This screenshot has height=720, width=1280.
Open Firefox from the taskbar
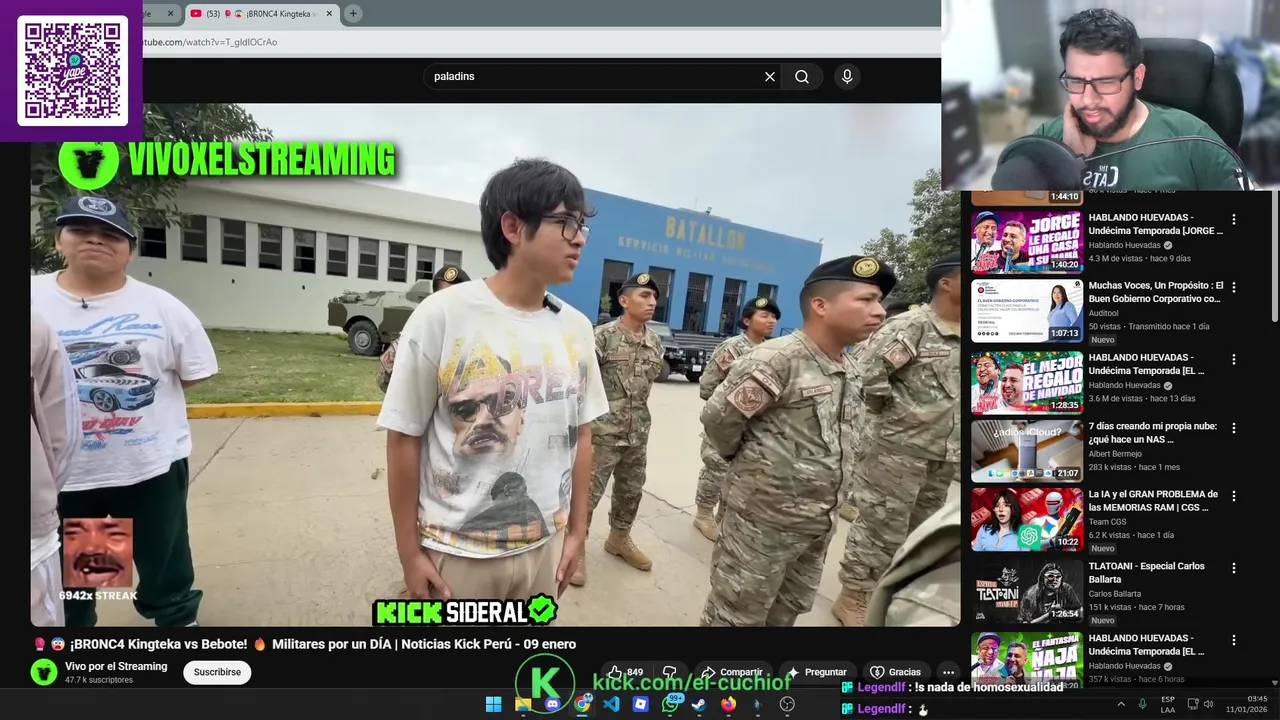[729, 704]
